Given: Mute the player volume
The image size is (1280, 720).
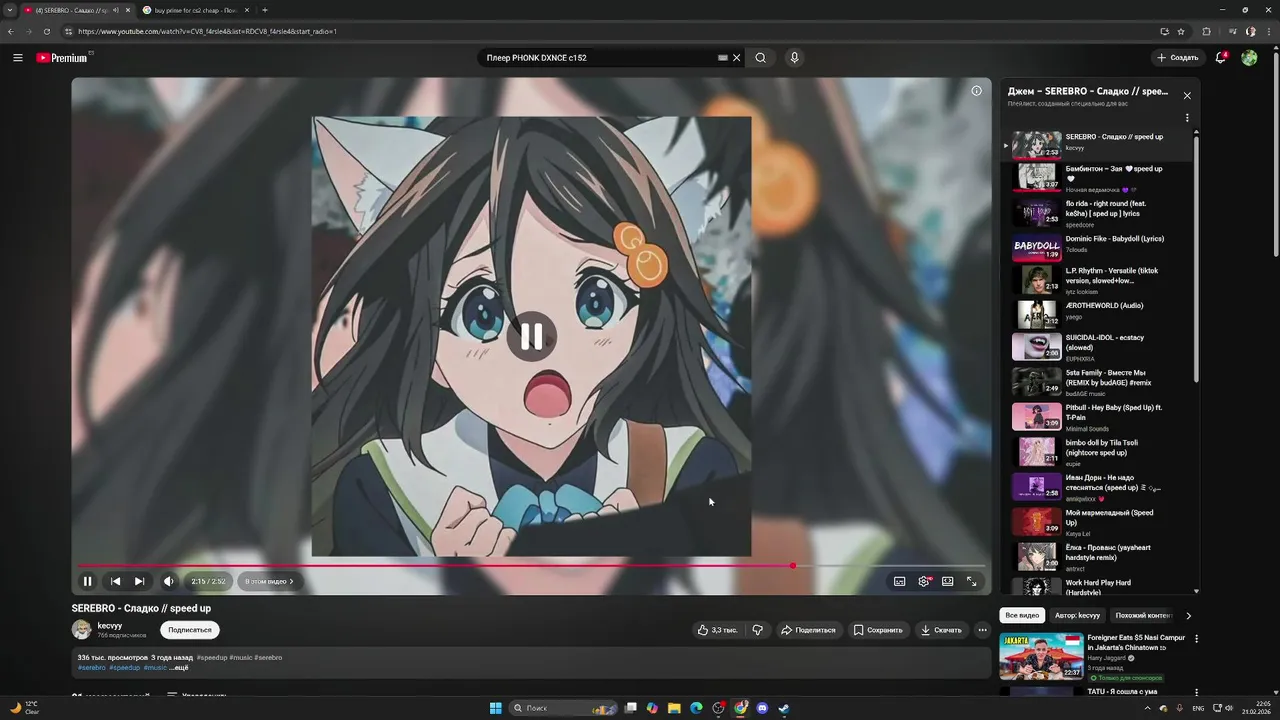Looking at the screenshot, I should coord(168,581).
